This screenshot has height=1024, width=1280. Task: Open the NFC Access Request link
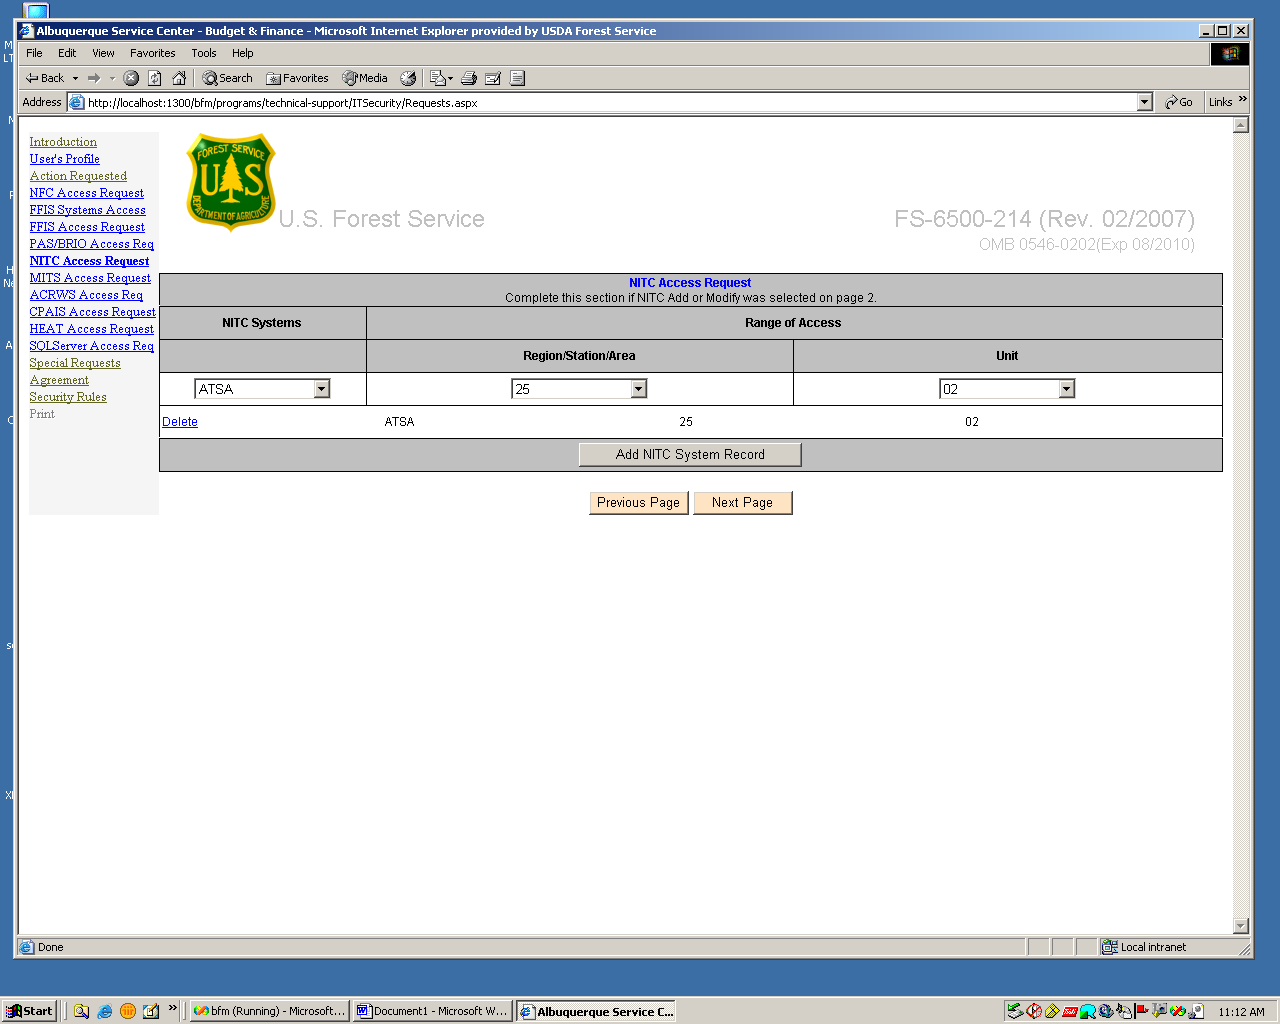(87, 193)
